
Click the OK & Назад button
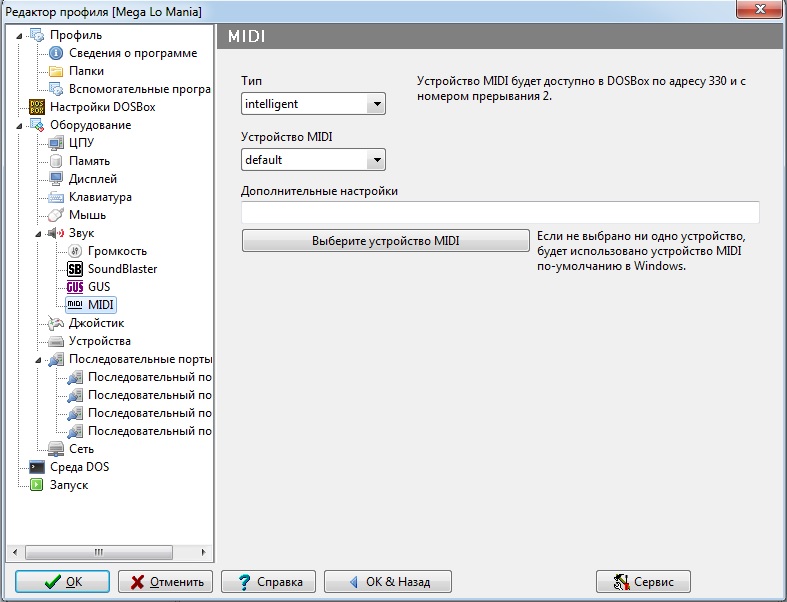point(388,581)
